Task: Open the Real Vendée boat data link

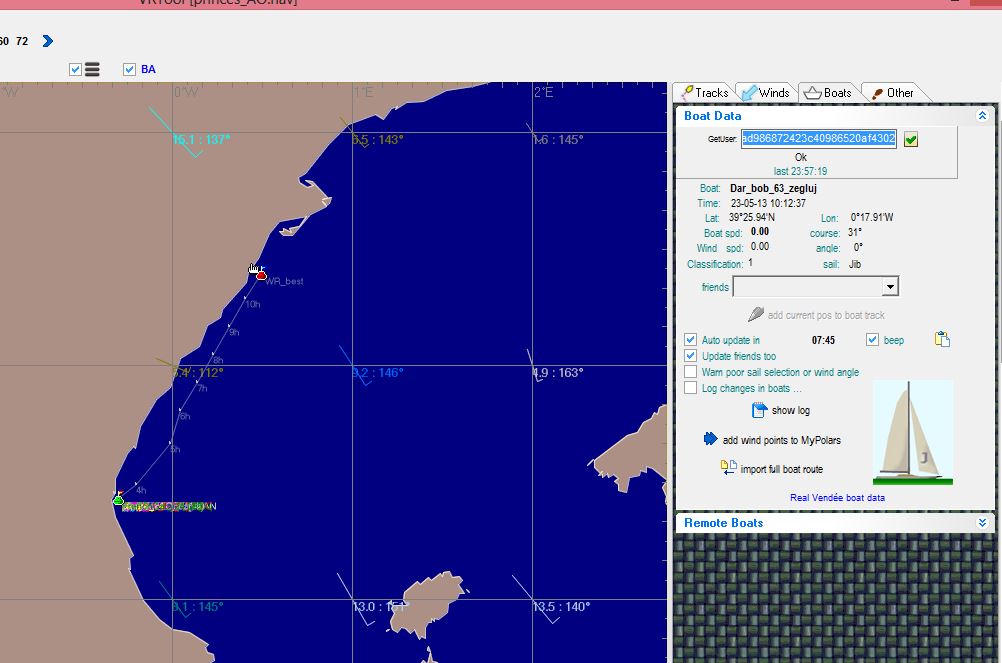Action: [837, 498]
